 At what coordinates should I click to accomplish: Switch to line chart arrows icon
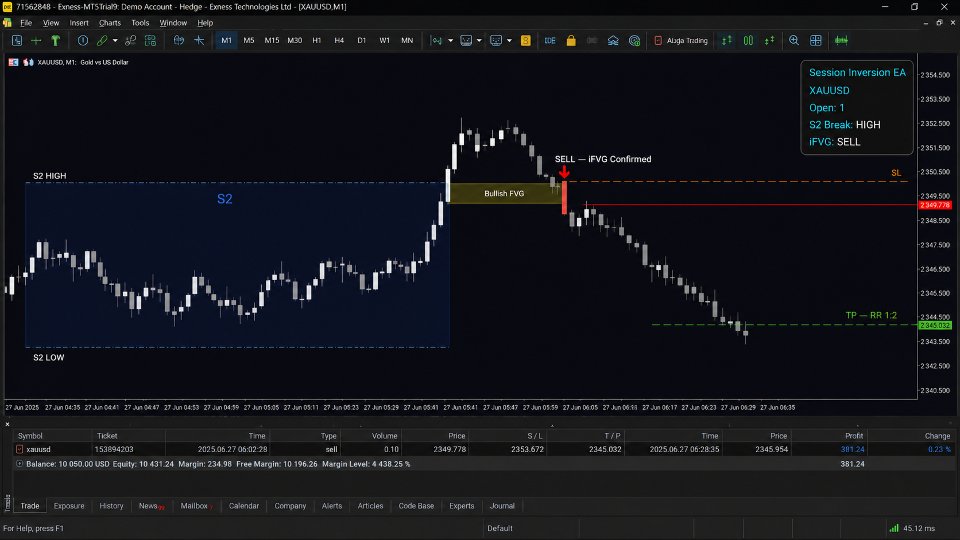(x=769, y=40)
